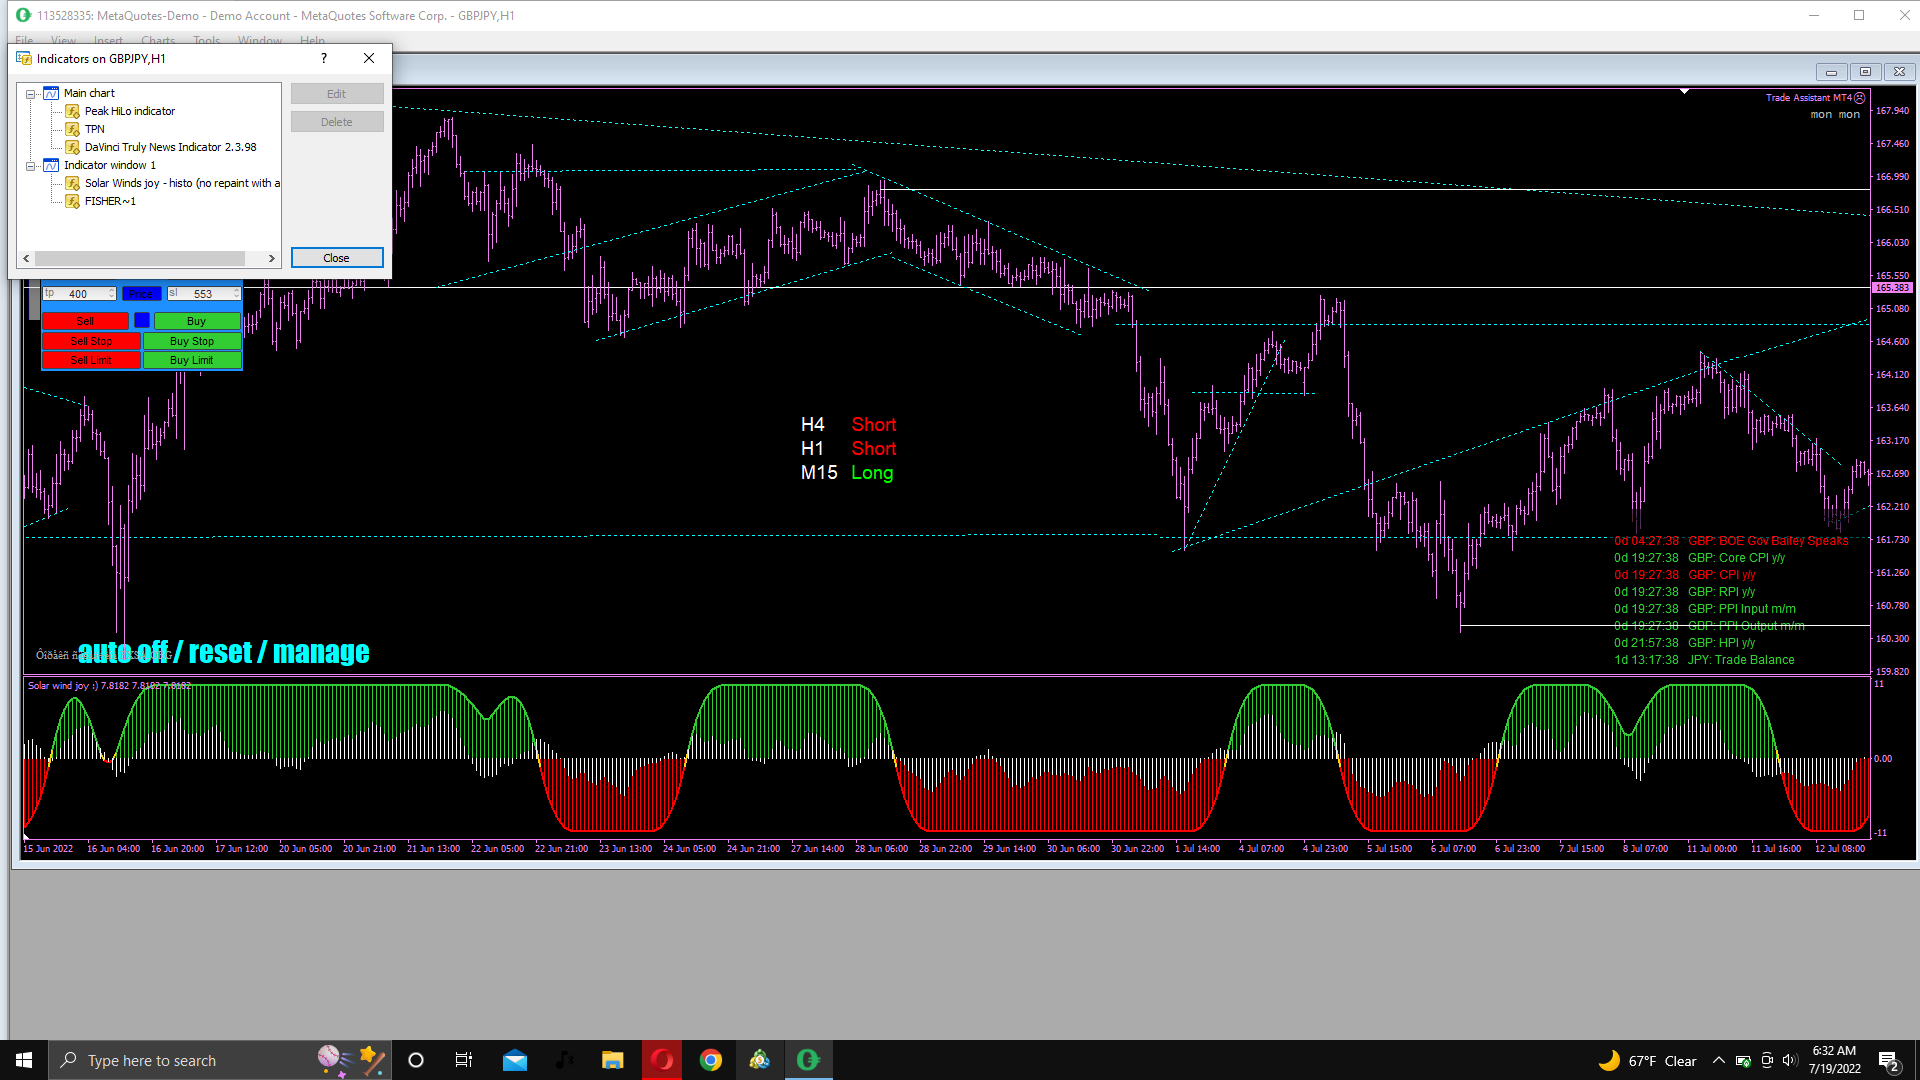
Task: Close the Indicators dialog with Close button
Action: click(336, 258)
